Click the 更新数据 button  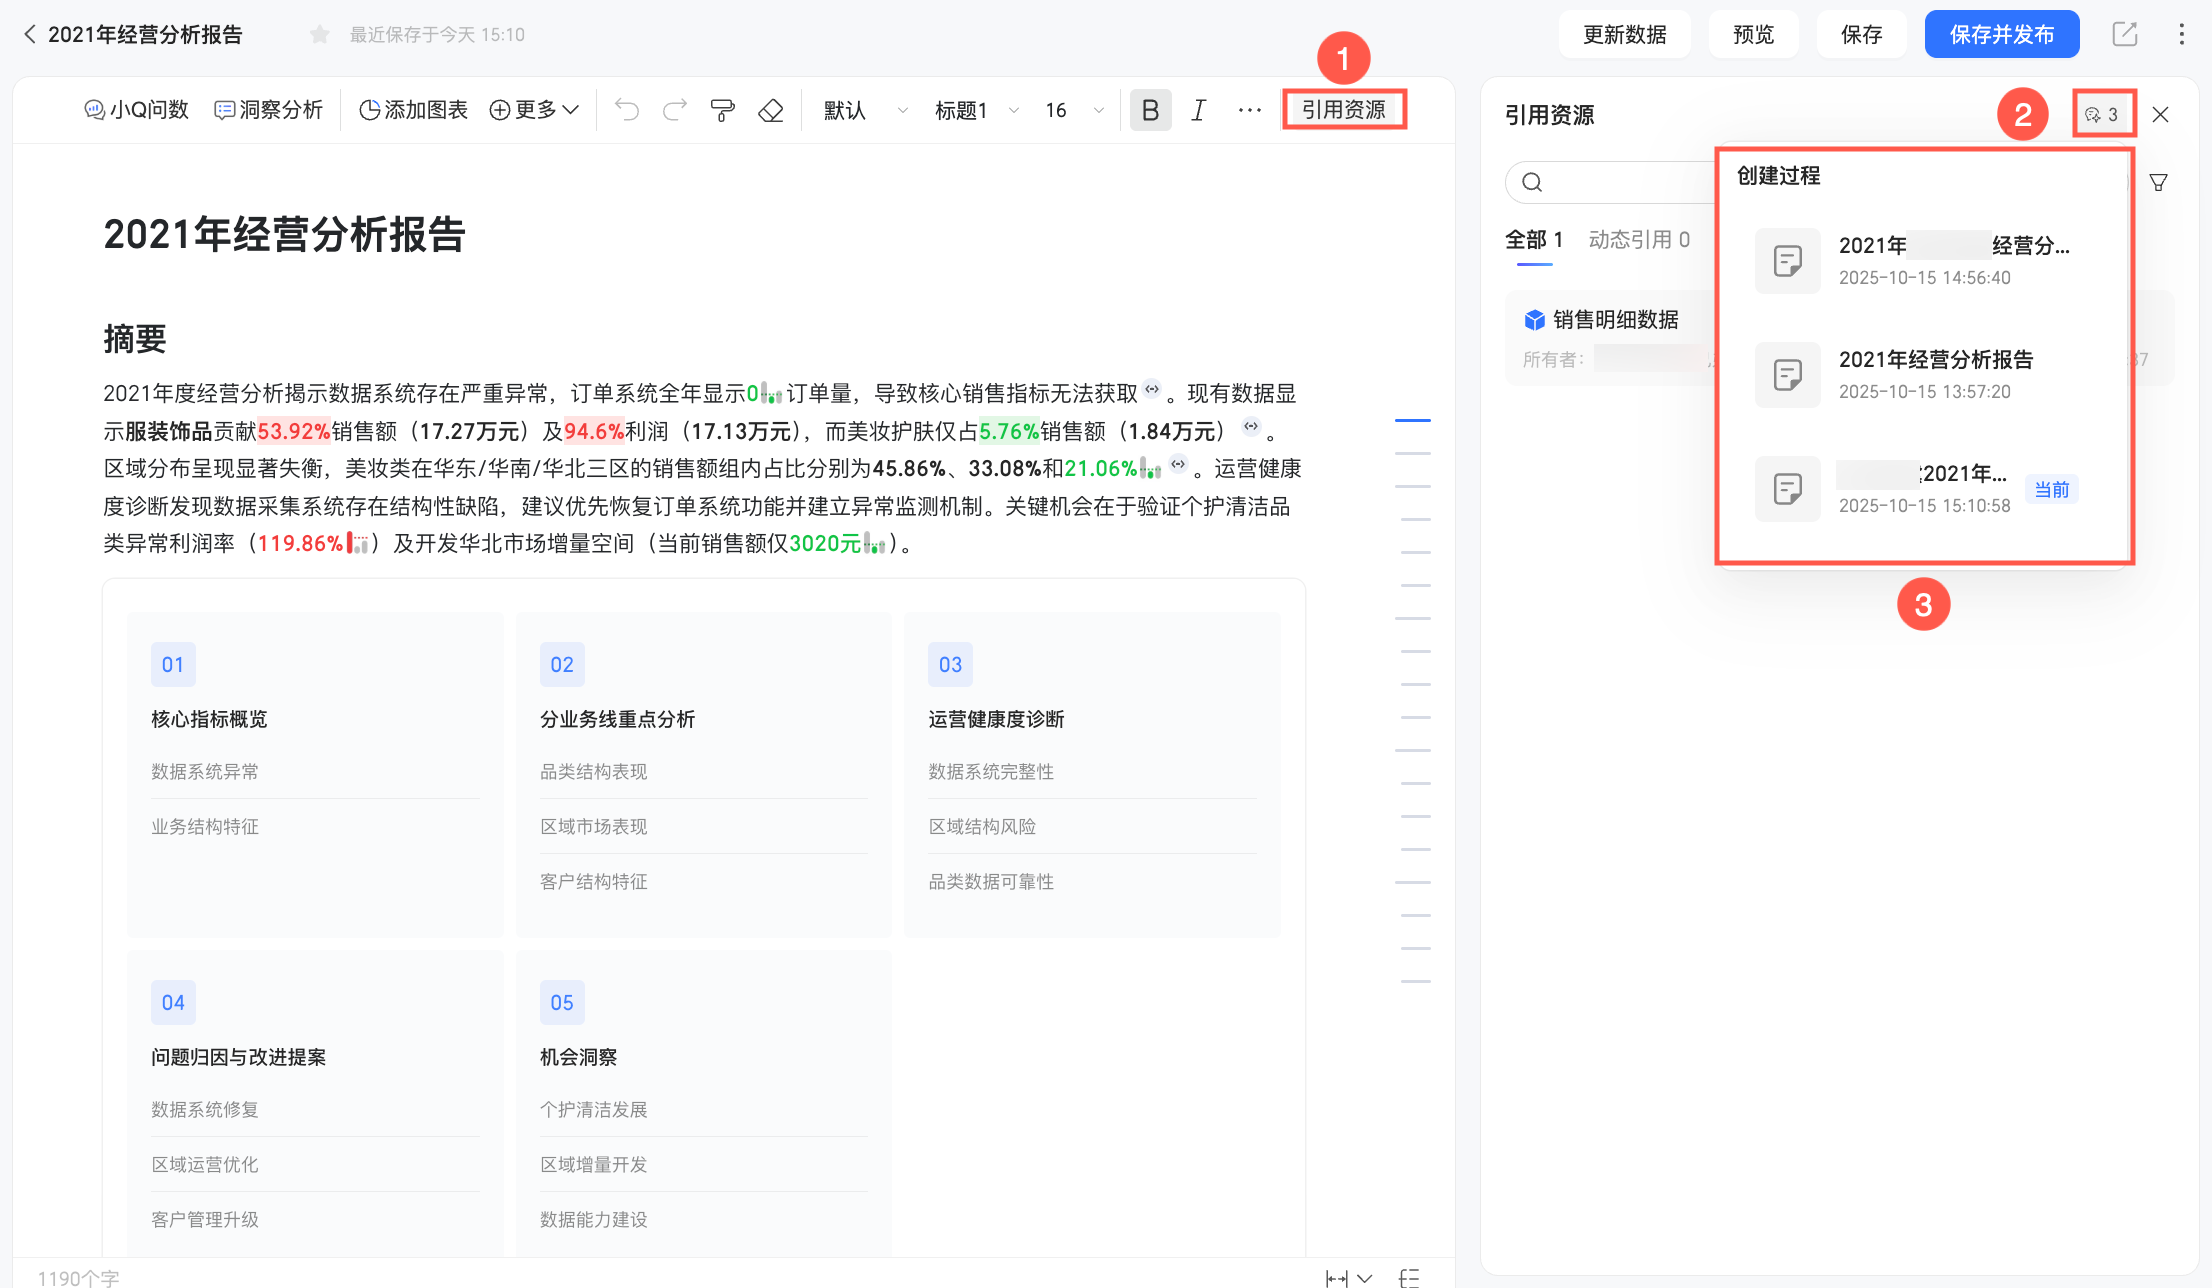pyautogui.click(x=1624, y=35)
